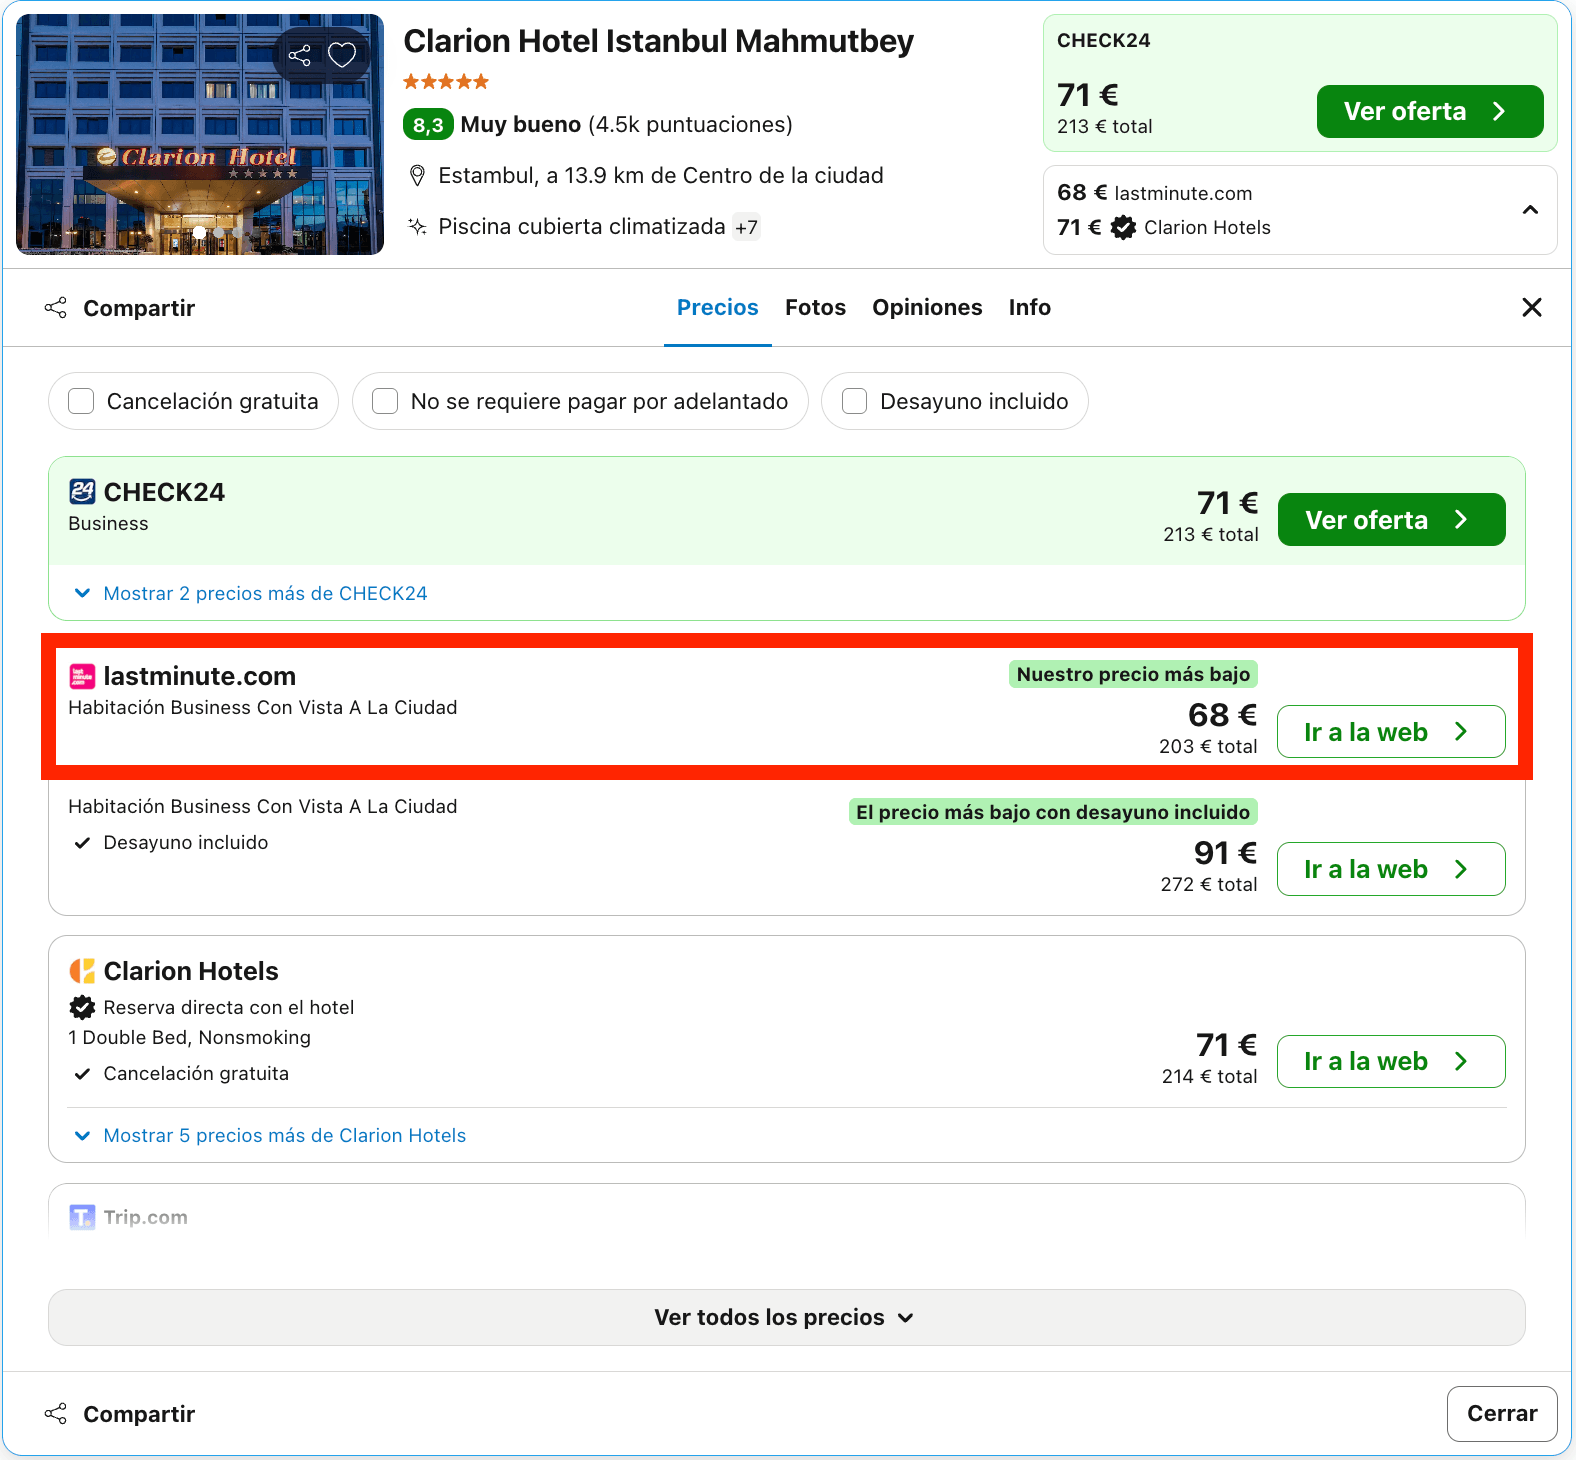The width and height of the screenshot is (1576, 1460).
Task: Click the CHECK24 logo icon
Action: 82,492
